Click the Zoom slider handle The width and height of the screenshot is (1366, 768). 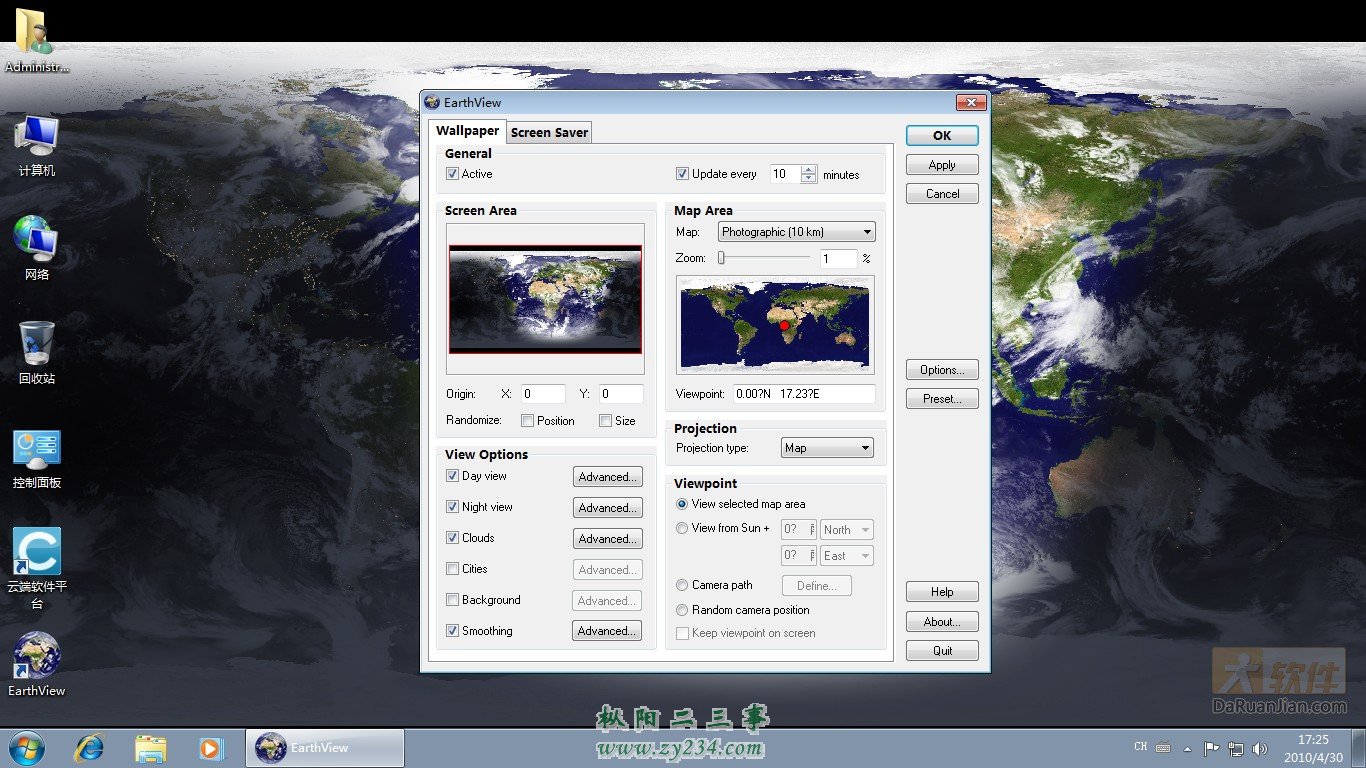coord(721,258)
